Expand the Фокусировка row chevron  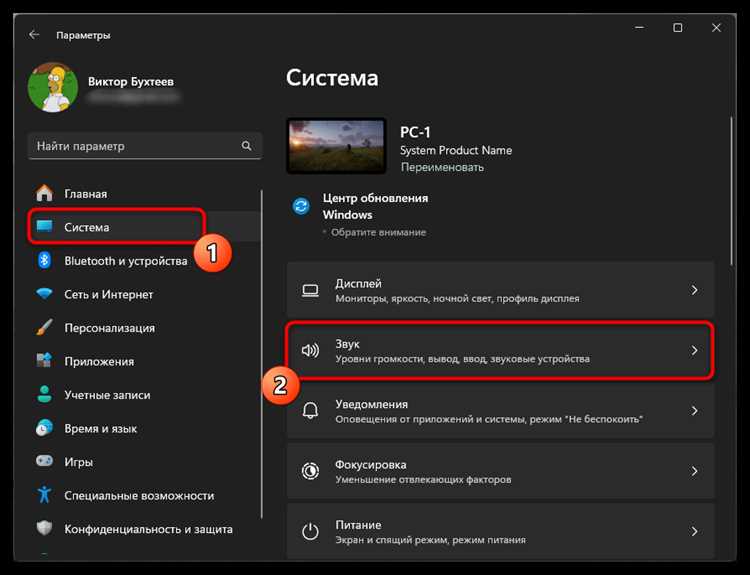(694, 471)
